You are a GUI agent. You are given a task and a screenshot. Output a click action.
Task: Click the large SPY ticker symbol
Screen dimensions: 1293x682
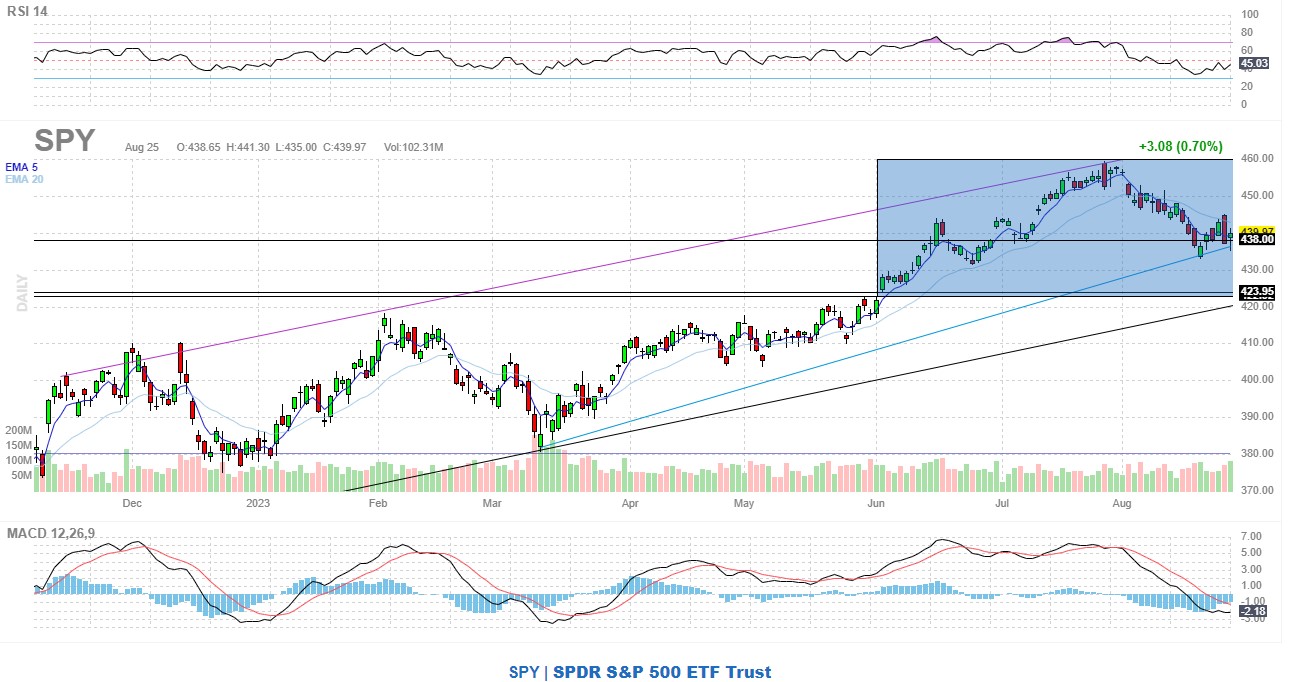(x=65, y=141)
